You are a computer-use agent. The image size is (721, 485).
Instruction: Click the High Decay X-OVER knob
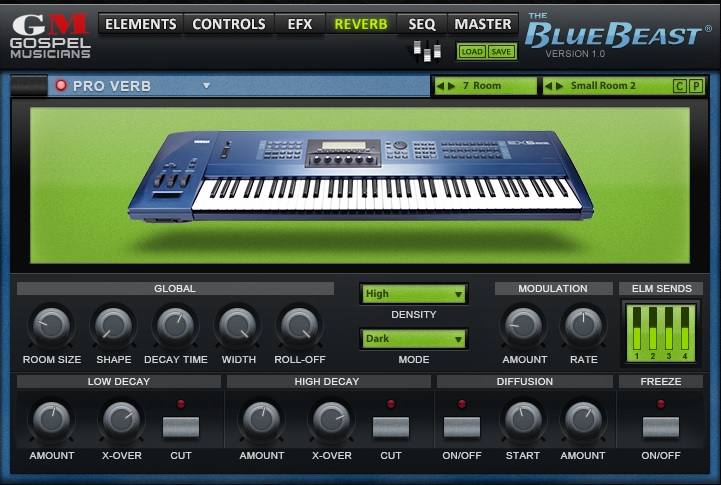331,420
